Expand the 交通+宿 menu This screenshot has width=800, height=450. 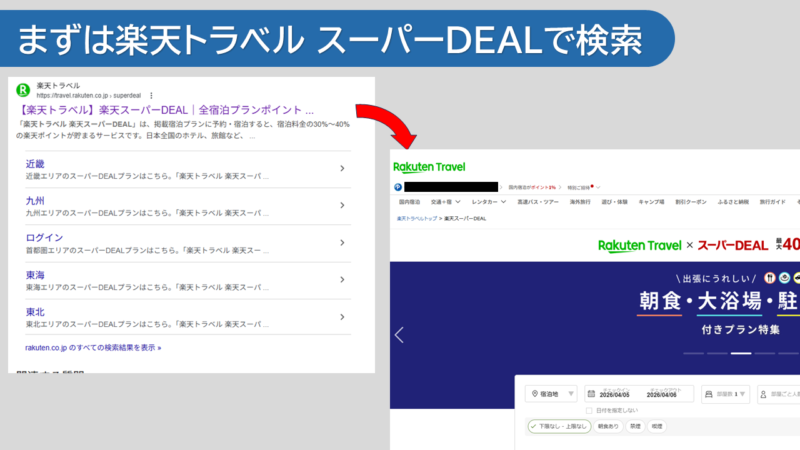tap(445, 202)
